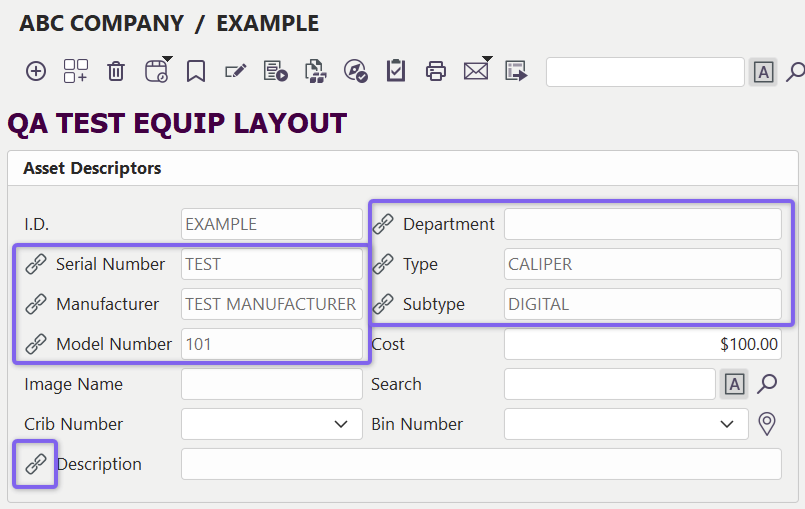Click the clipboard checkmark icon in toolbar
Image resolution: width=805 pixels, height=509 pixels.
point(396,71)
